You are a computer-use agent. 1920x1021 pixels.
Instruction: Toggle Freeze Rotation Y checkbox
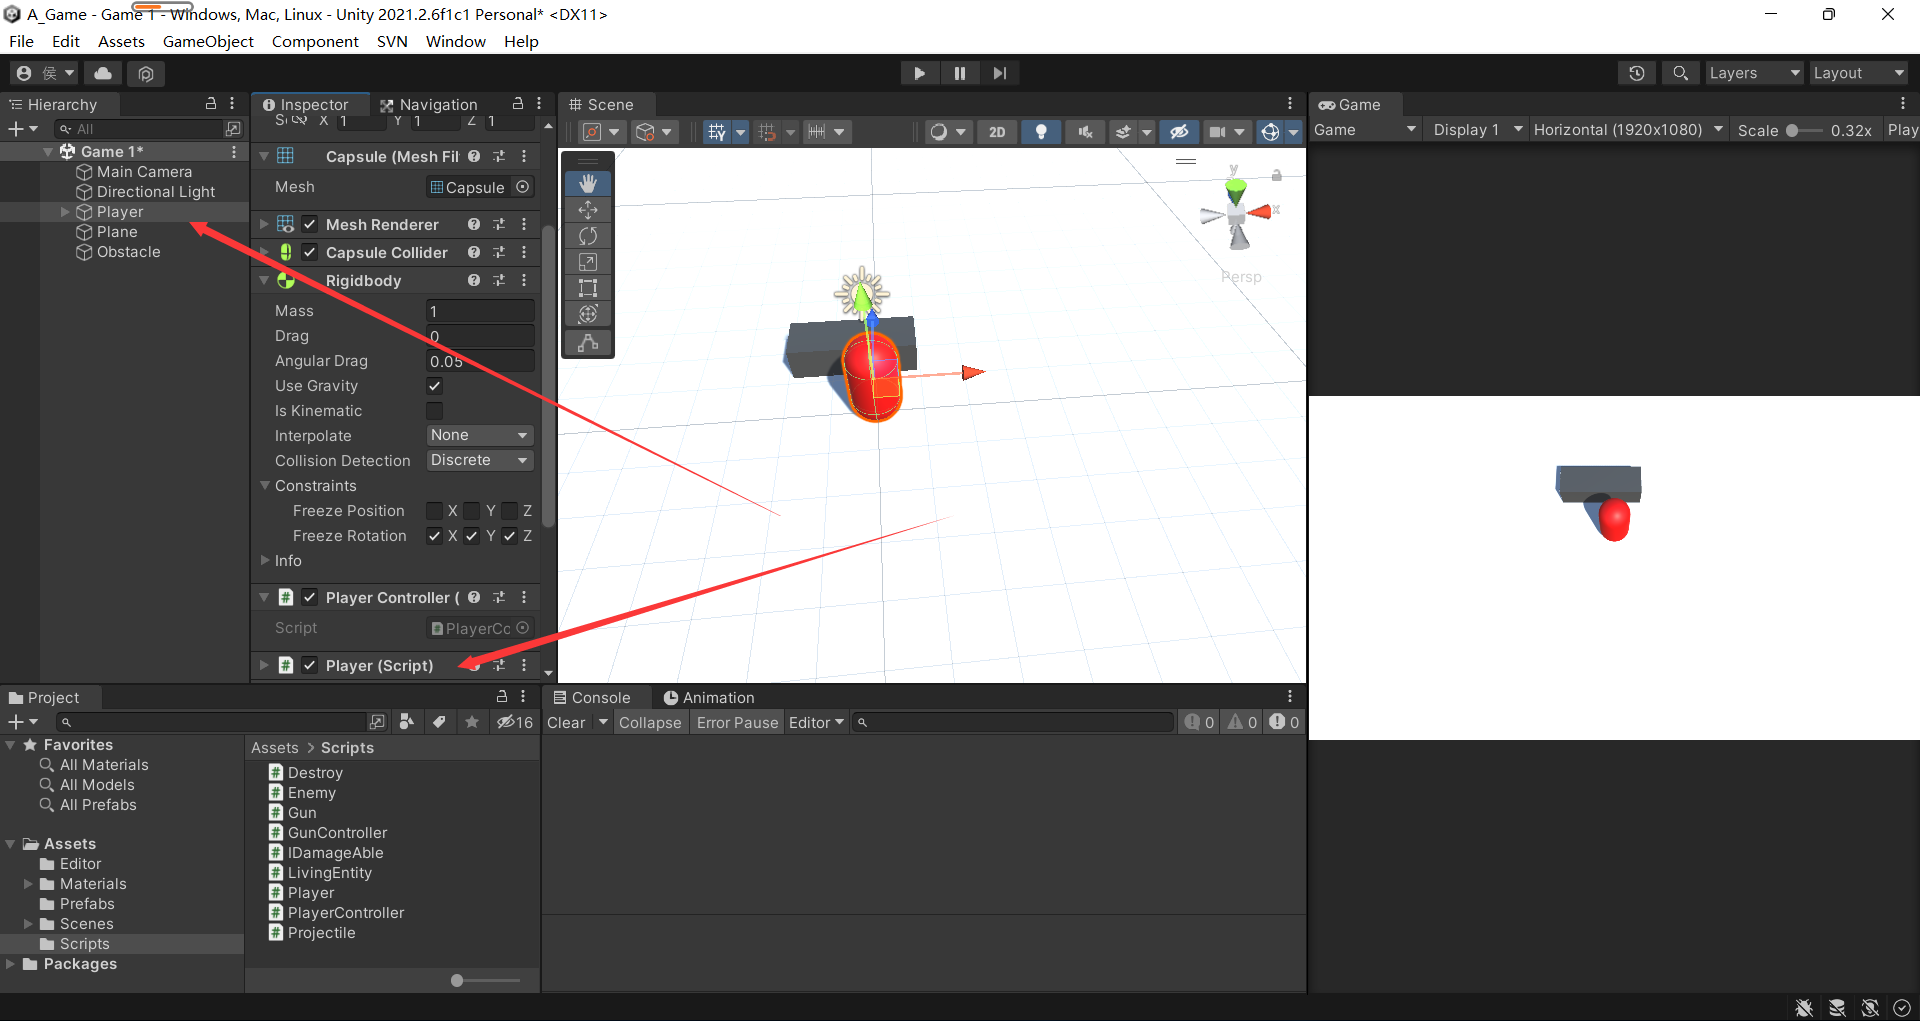472,536
